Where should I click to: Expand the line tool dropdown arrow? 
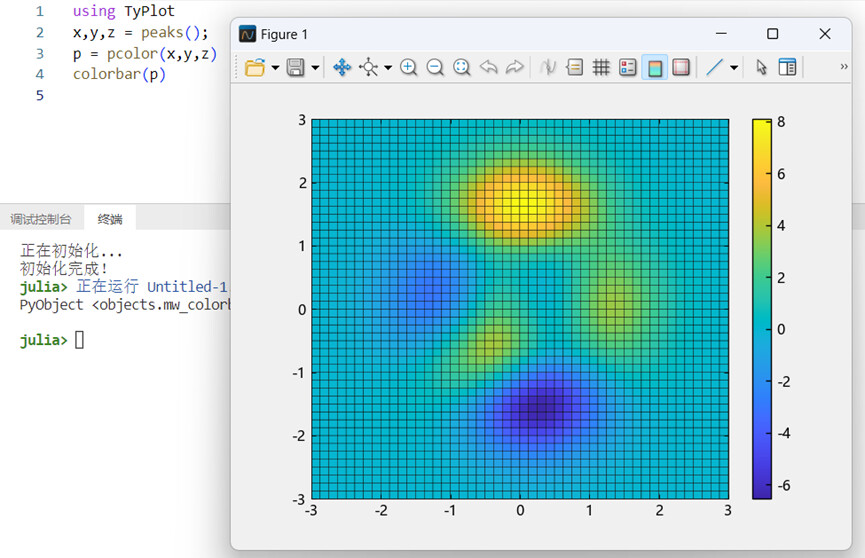pos(734,68)
